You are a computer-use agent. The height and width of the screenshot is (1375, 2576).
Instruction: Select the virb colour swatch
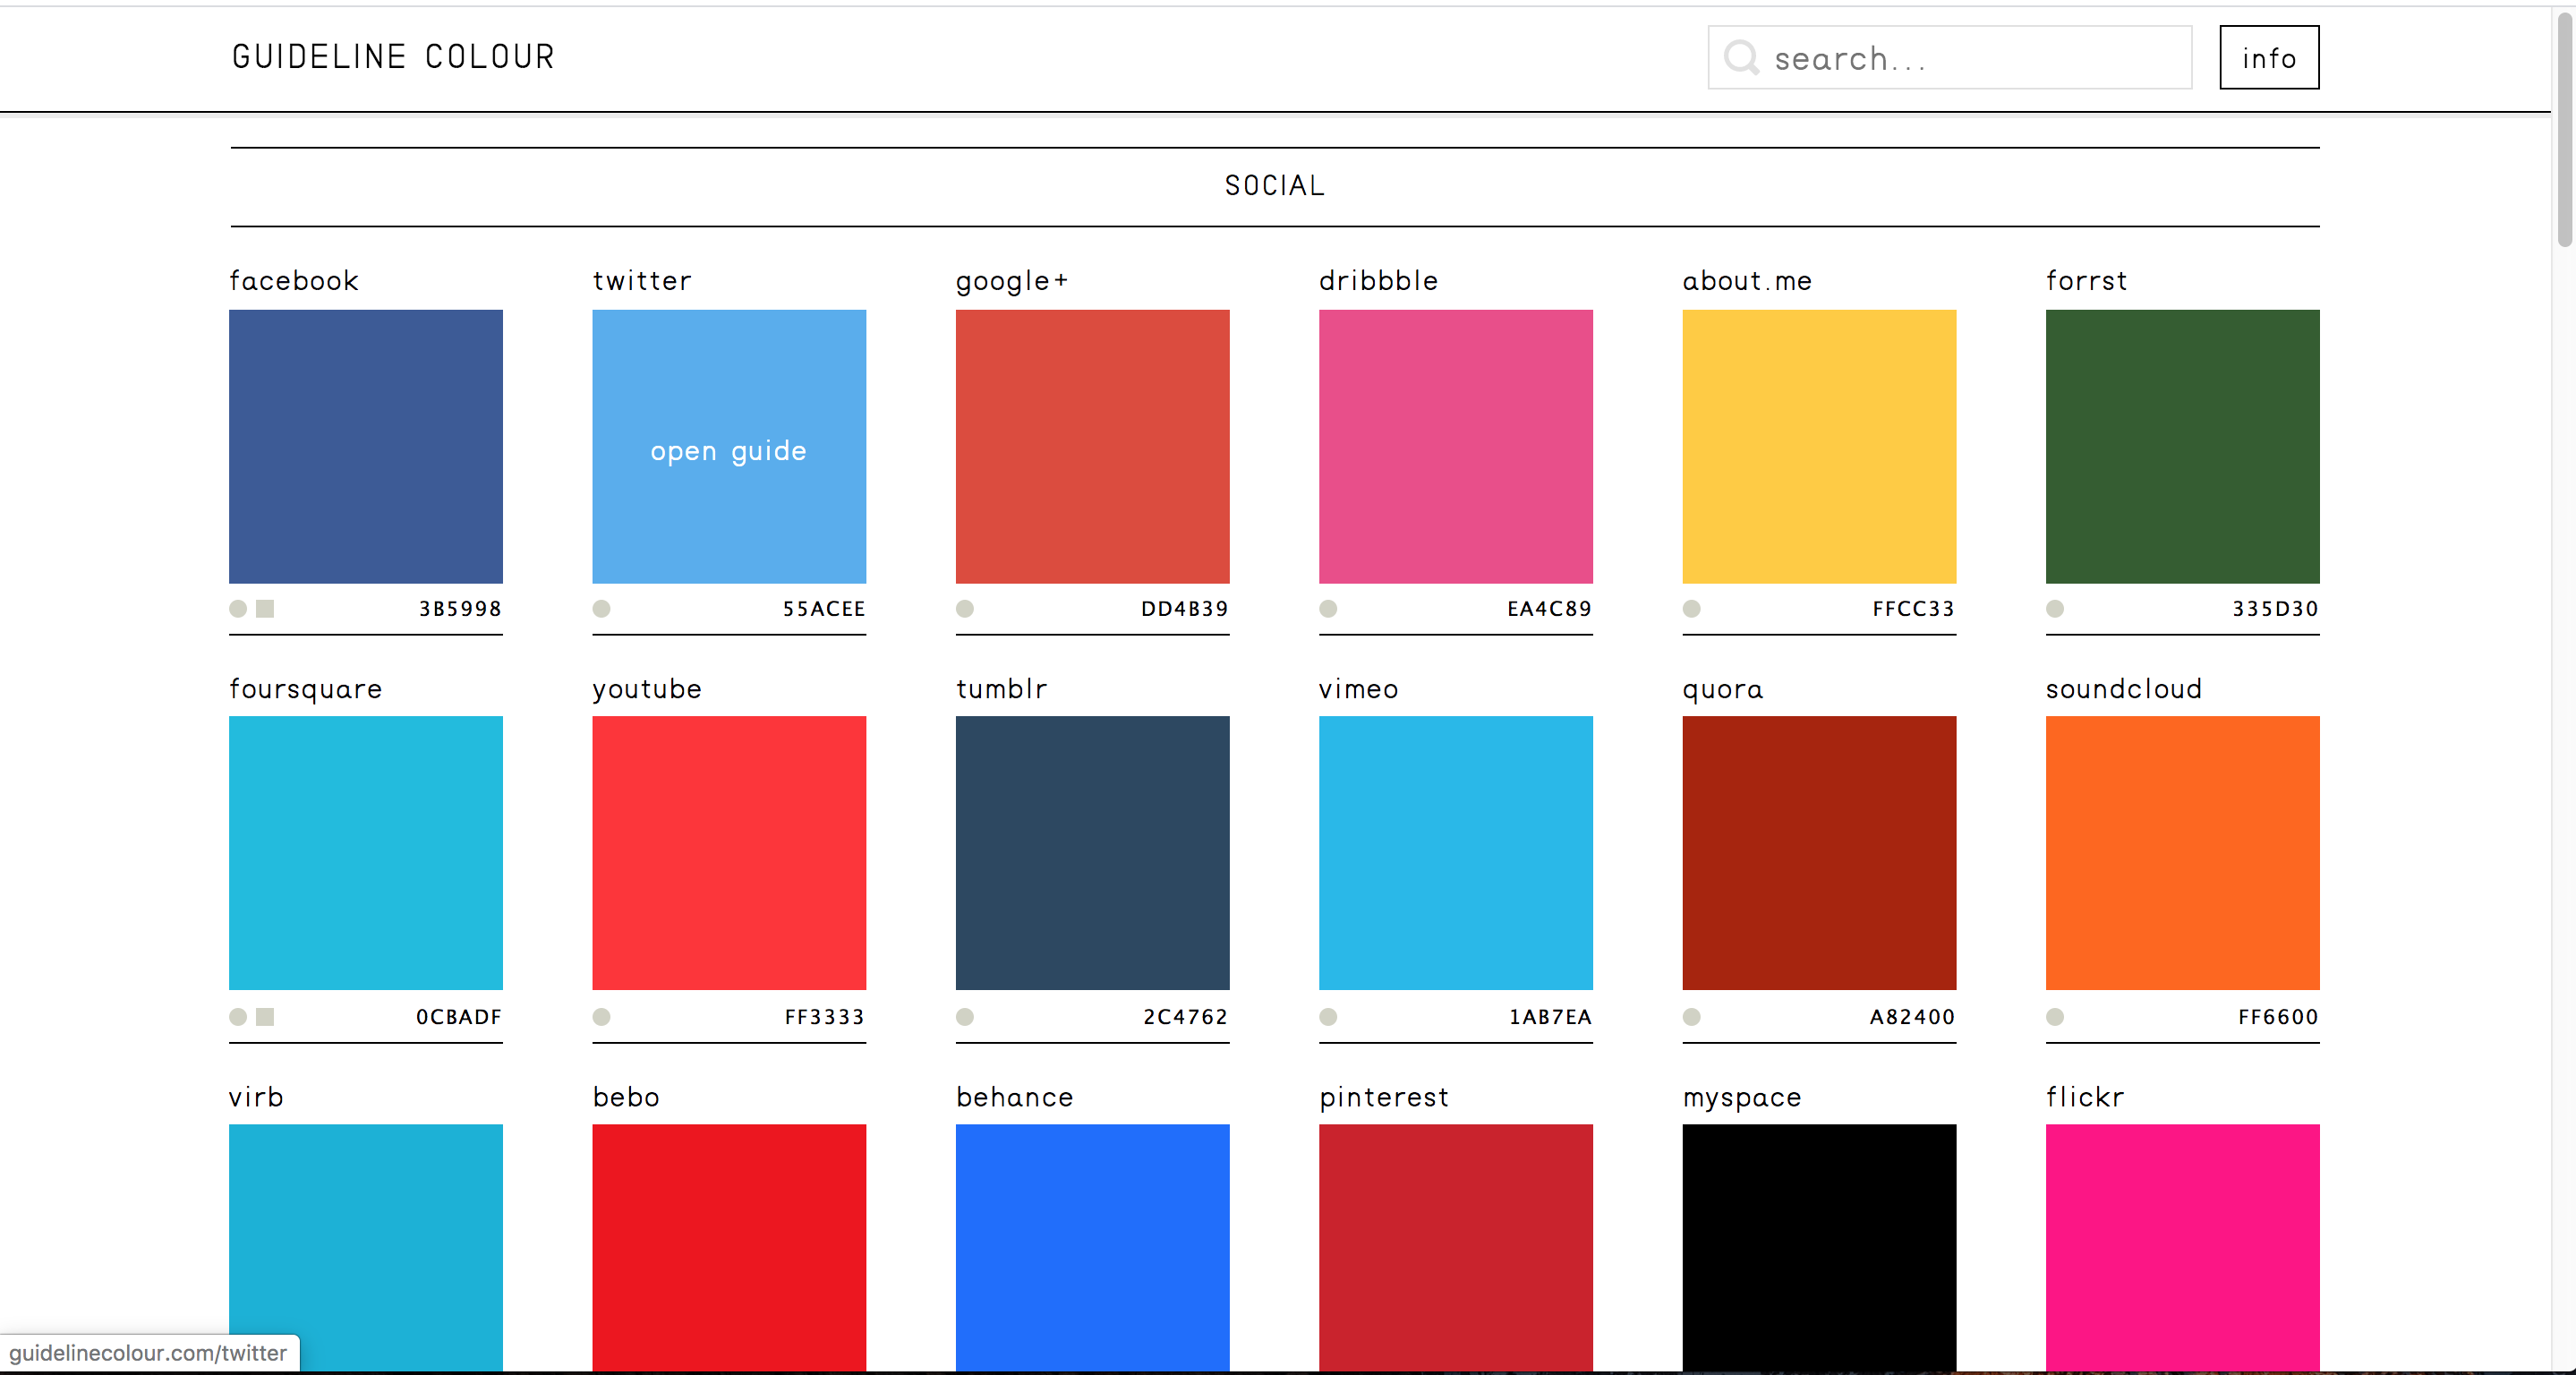point(366,1247)
